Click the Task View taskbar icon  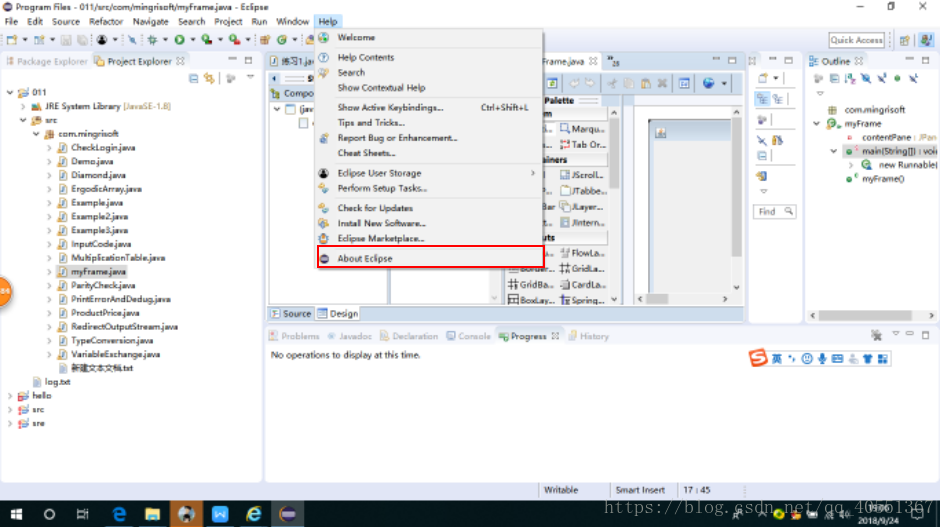(x=83, y=514)
